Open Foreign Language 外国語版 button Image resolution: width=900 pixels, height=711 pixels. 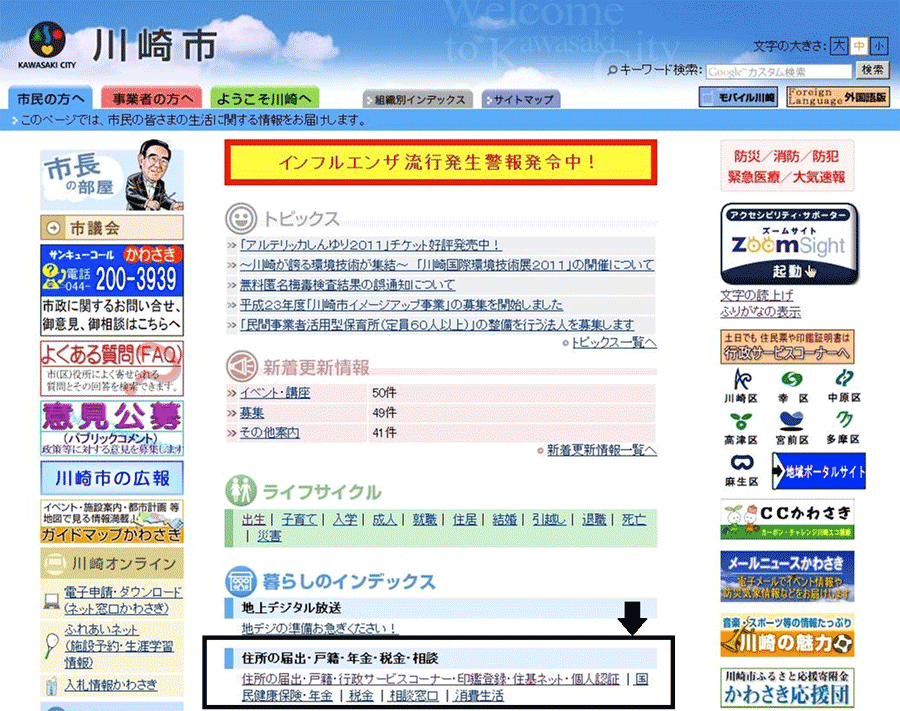tap(838, 97)
